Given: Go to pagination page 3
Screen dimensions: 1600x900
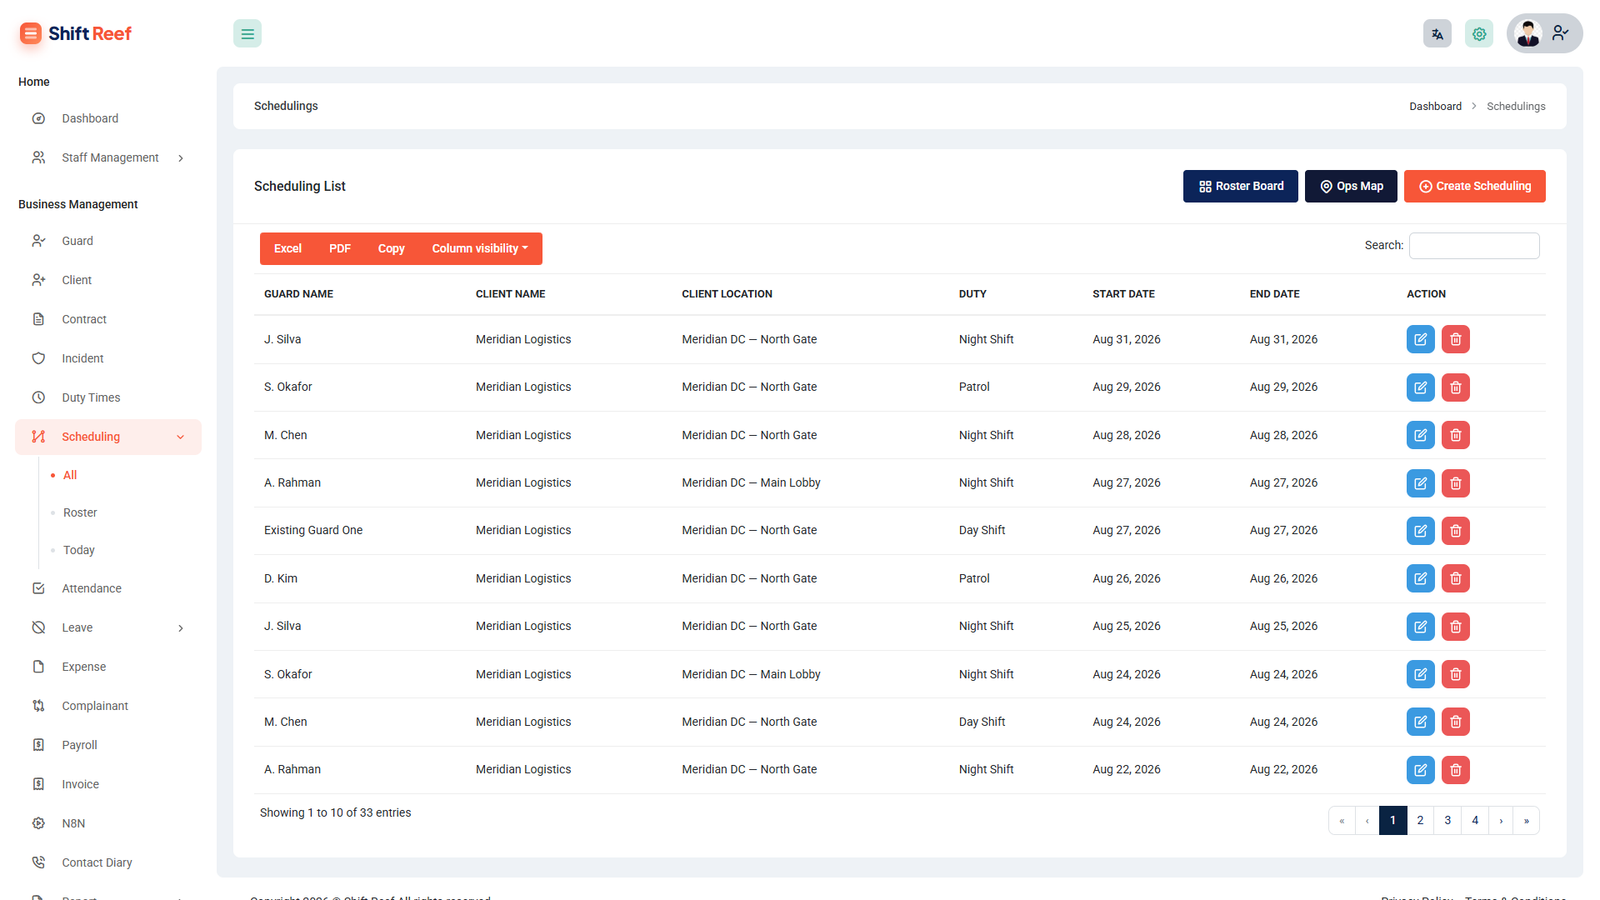Looking at the screenshot, I should click(1447, 820).
